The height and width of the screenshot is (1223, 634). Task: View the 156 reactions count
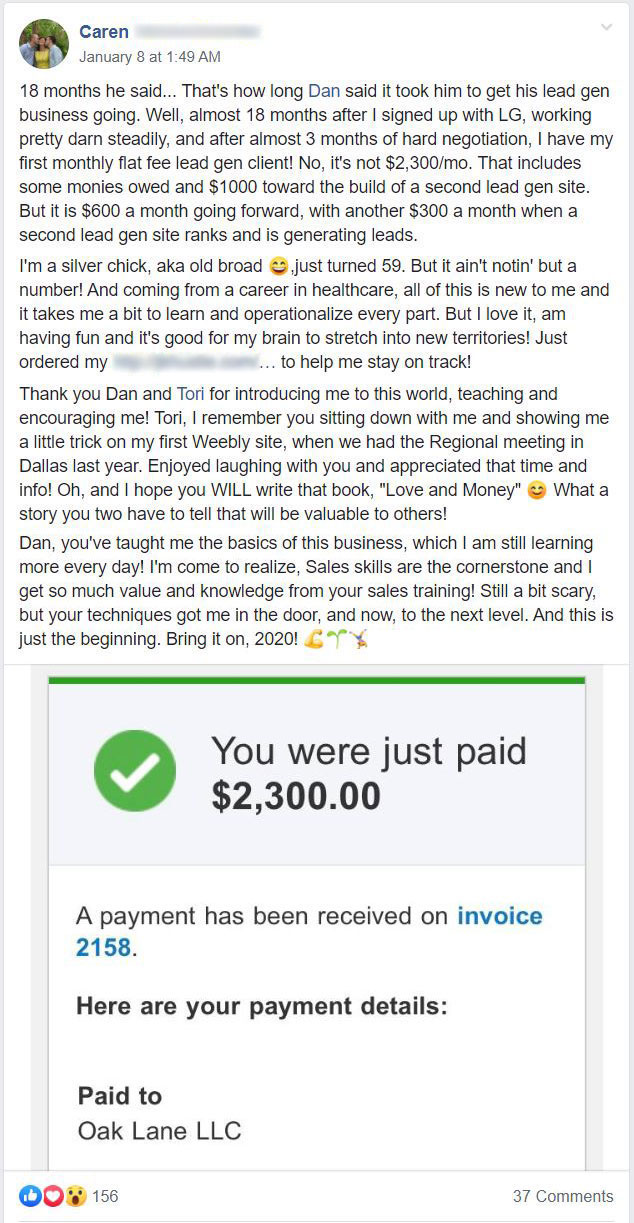click(x=105, y=1196)
